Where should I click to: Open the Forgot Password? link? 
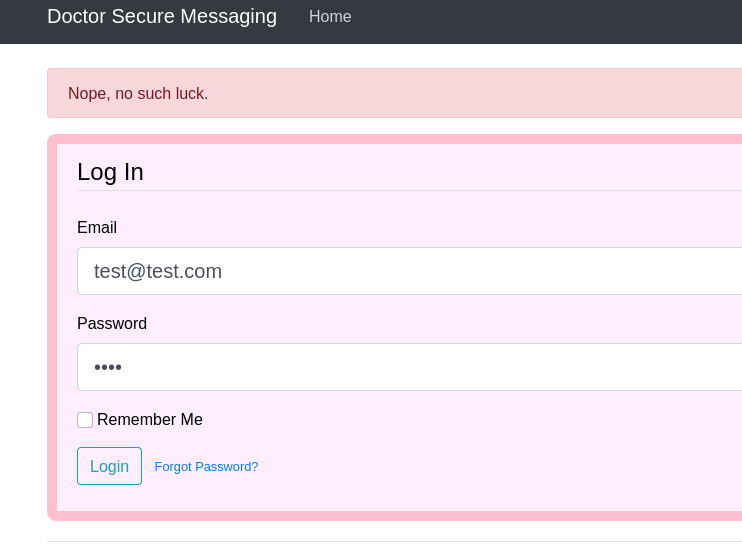click(x=206, y=467)
